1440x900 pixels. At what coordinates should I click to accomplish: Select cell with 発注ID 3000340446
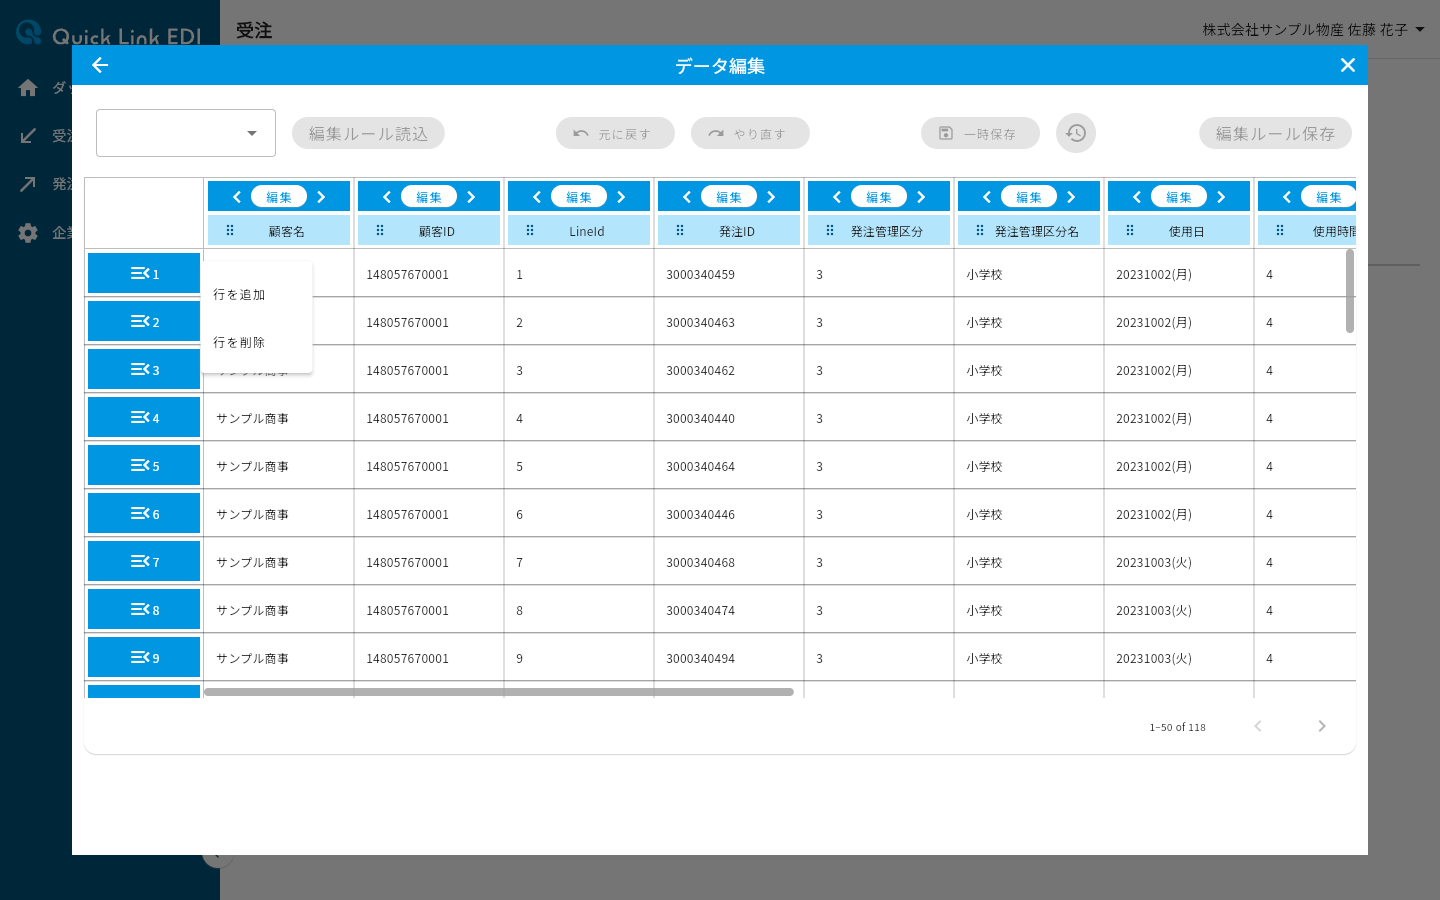tap(729, 514)
